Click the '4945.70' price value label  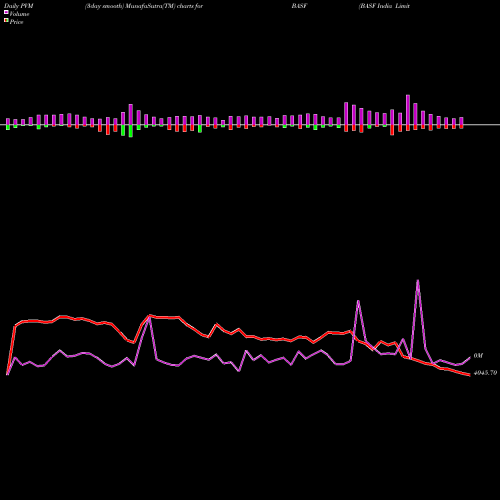coord(485,373)
